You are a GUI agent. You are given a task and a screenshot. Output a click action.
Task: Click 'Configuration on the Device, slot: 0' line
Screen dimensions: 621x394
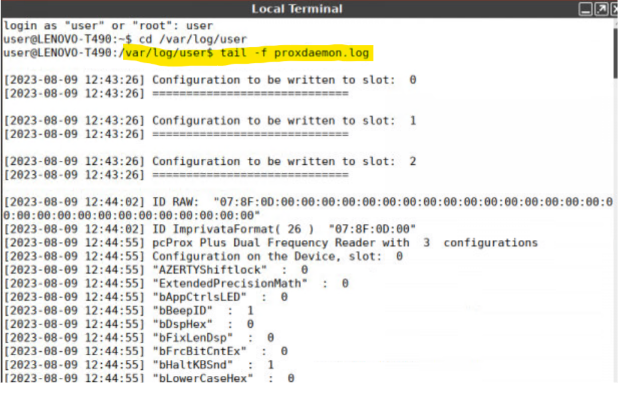[204, 257]
